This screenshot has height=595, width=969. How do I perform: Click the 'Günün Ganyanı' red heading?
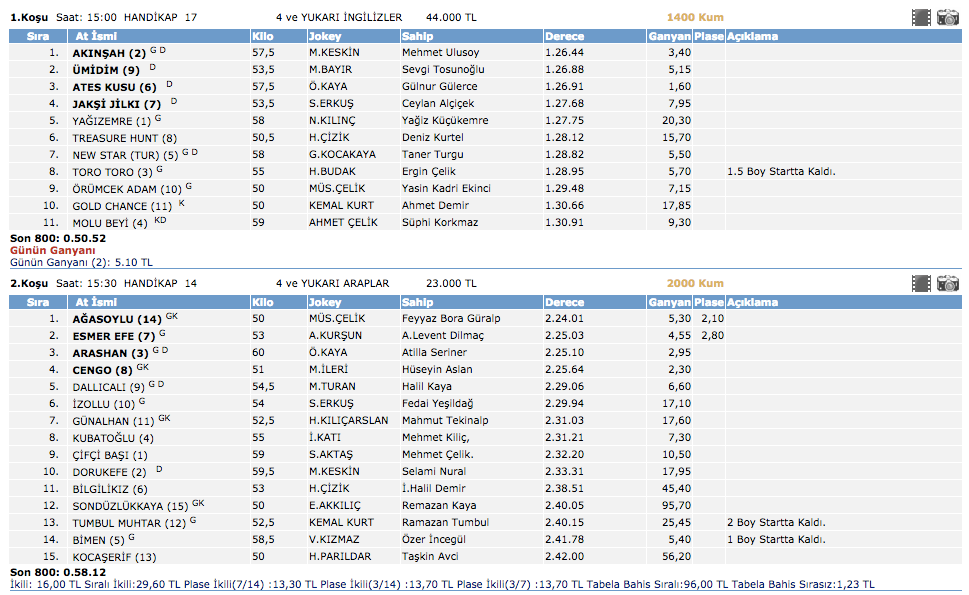[x=46, y=250]
